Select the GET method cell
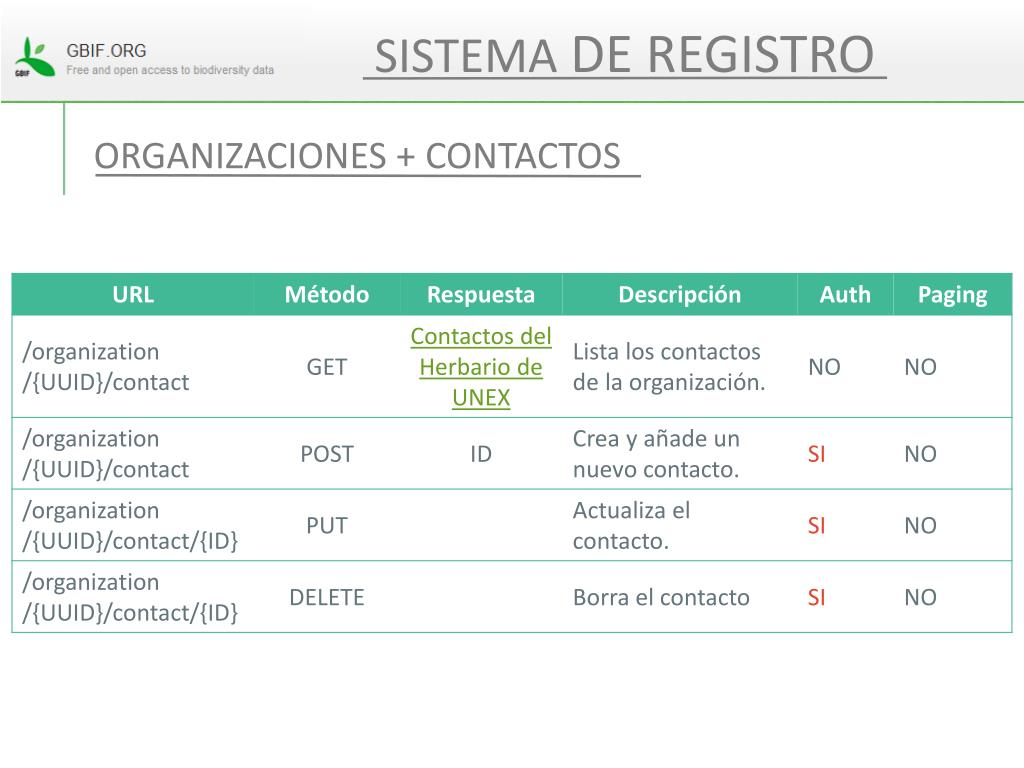 pyautogui.click(x=327, y=367)
